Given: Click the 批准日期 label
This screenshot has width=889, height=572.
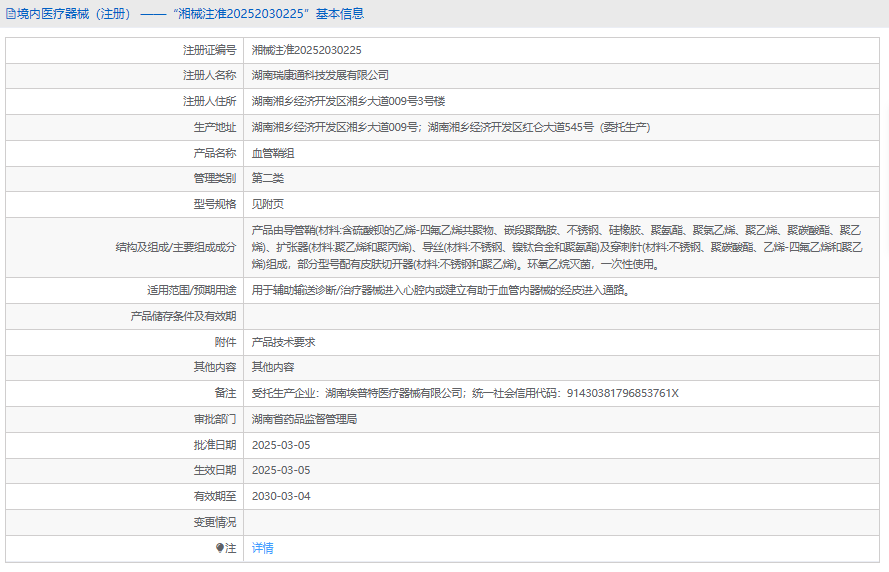Looking at the screenshot, I should [215, 446].
